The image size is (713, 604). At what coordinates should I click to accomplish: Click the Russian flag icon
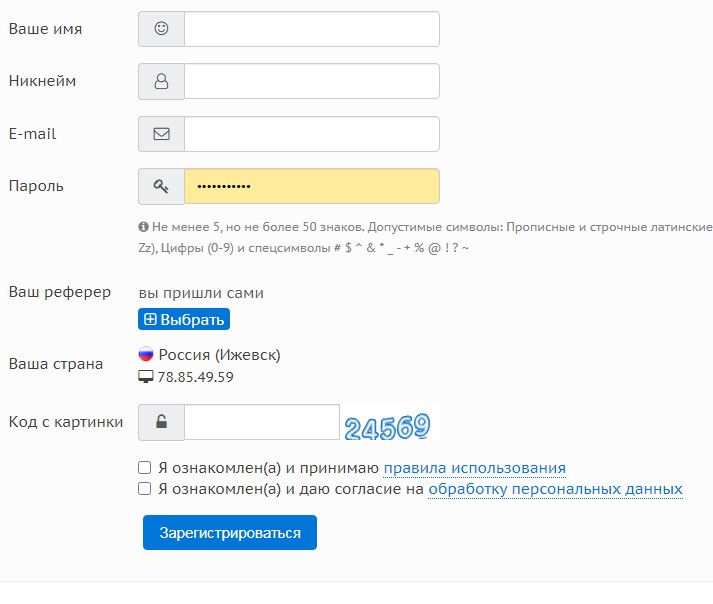point(146,355)
